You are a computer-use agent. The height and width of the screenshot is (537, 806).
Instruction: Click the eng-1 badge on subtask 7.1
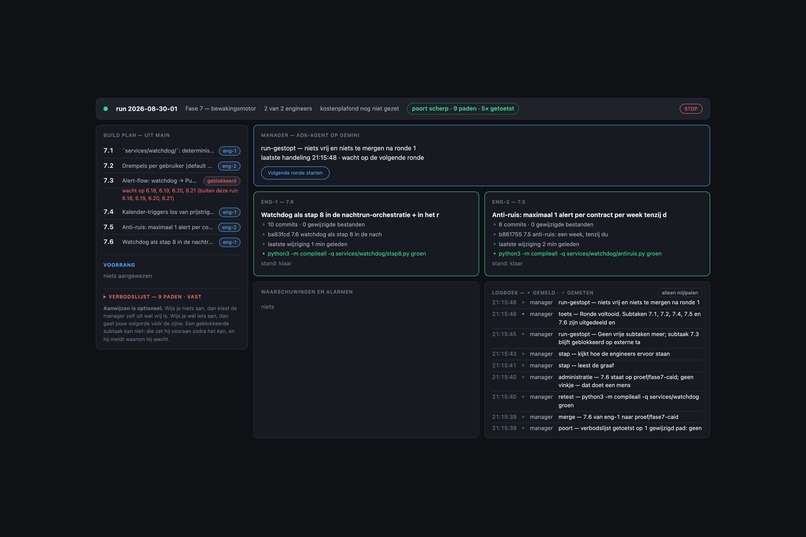pyautogui.click(x=229, y=151)
